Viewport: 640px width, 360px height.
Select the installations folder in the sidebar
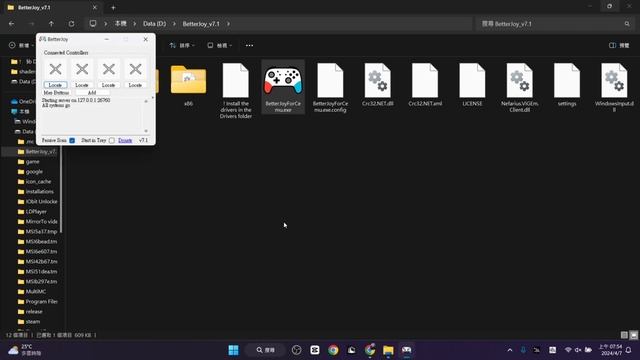tap(39, 191)
